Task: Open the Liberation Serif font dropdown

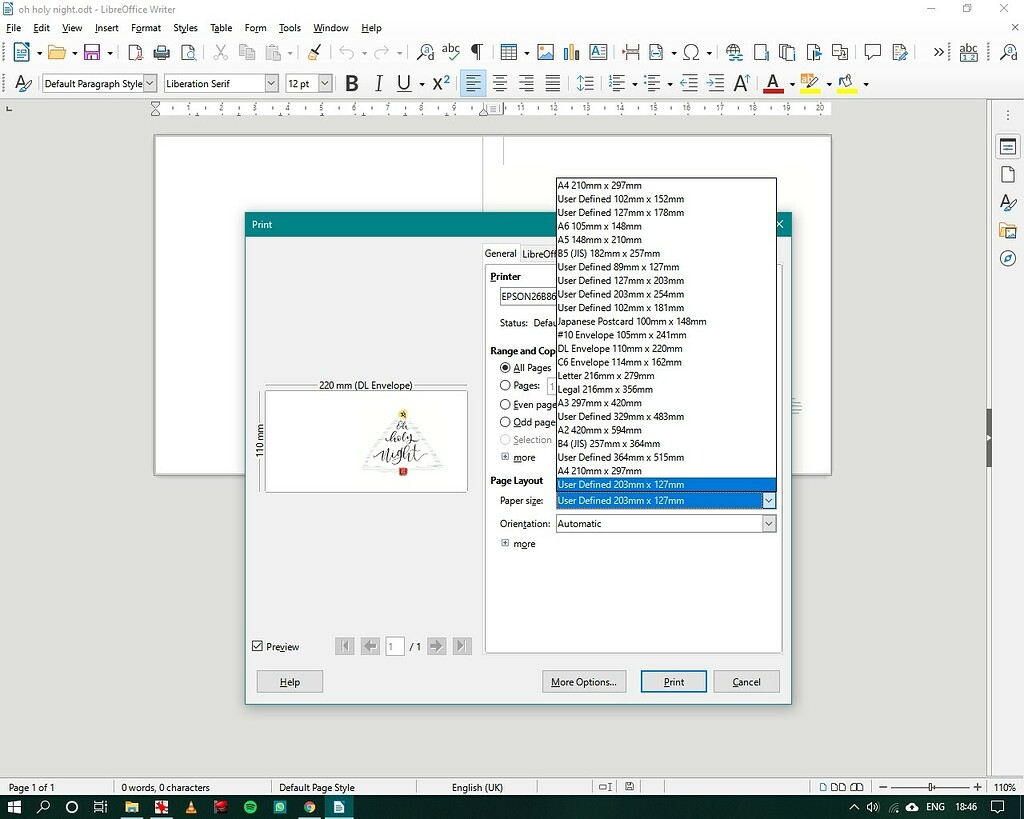Action: (x=272, y=84)
